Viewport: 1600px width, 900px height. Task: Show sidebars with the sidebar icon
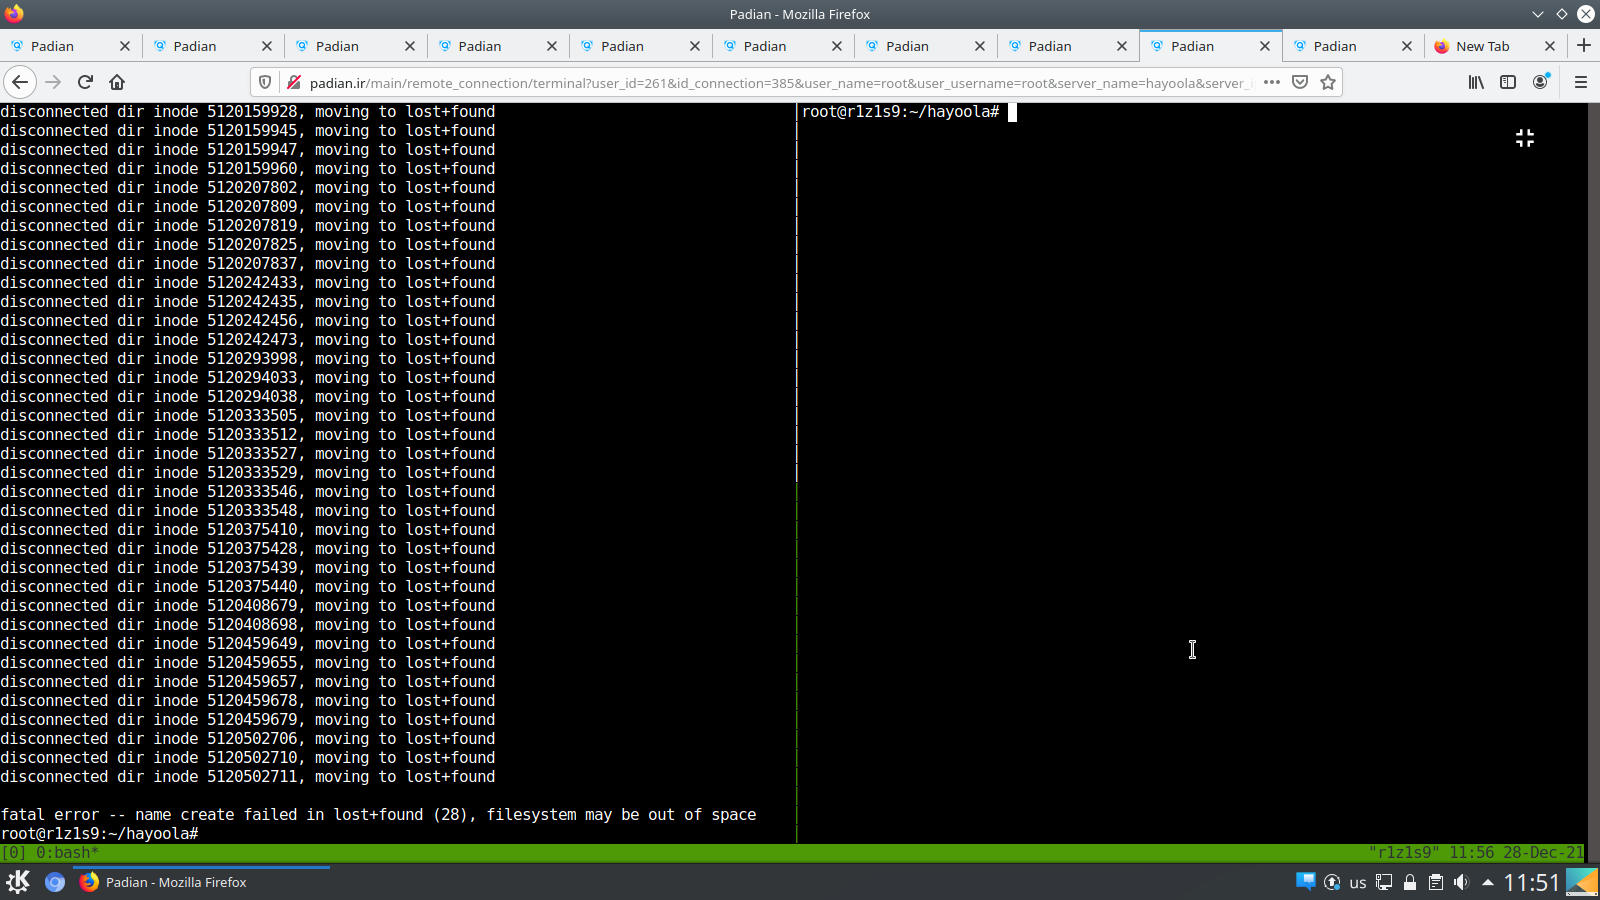pyautogui.click(x=1508, y=82)
